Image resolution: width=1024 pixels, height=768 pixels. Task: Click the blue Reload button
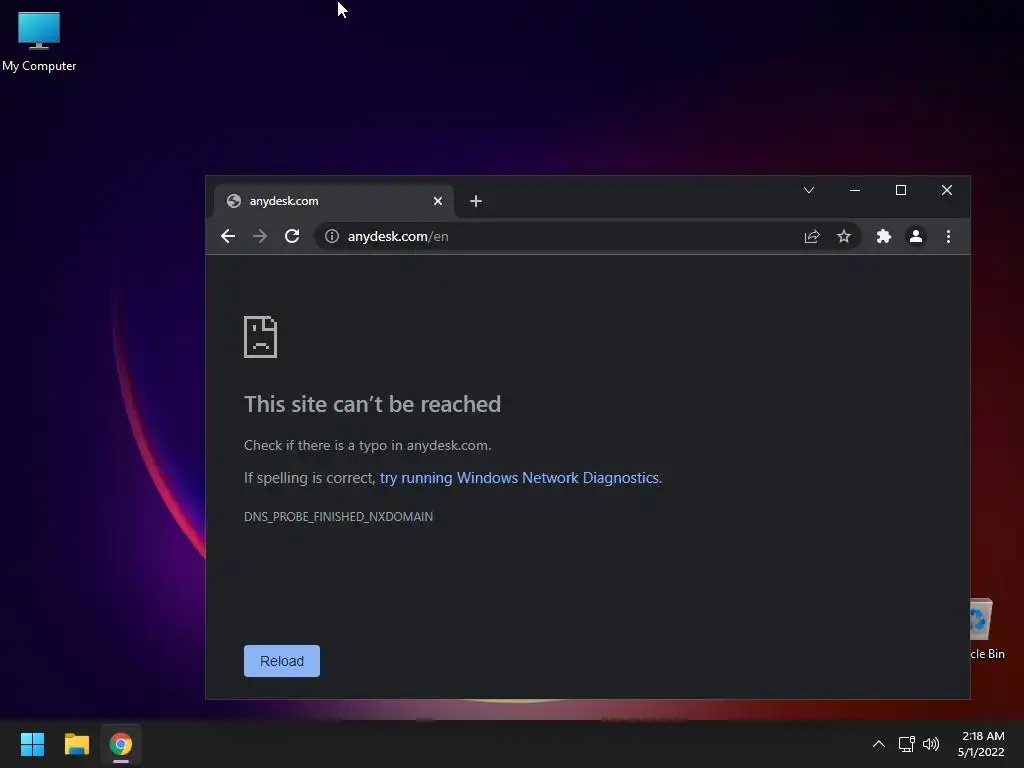[282, 661]
